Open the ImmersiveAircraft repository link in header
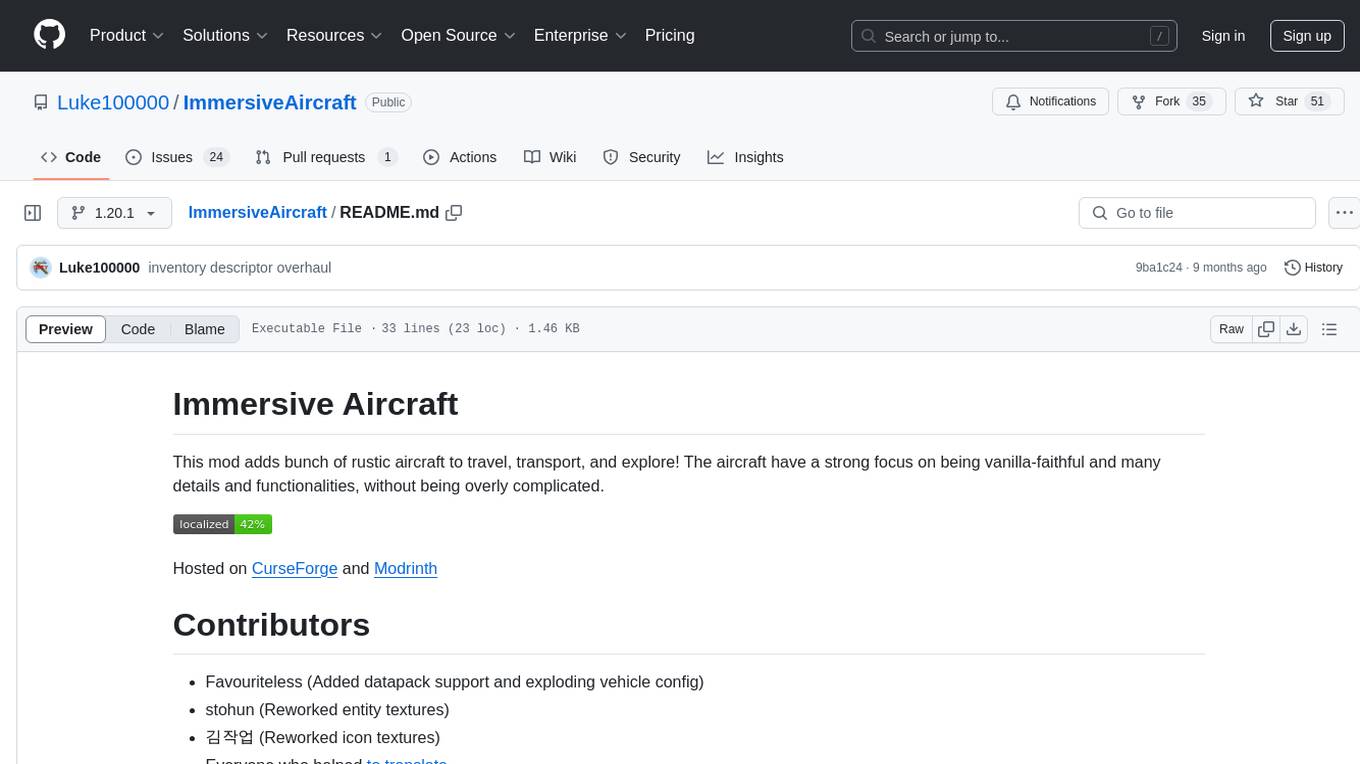The width and height of the screenshot is (1360, 764). click(270, 102)
